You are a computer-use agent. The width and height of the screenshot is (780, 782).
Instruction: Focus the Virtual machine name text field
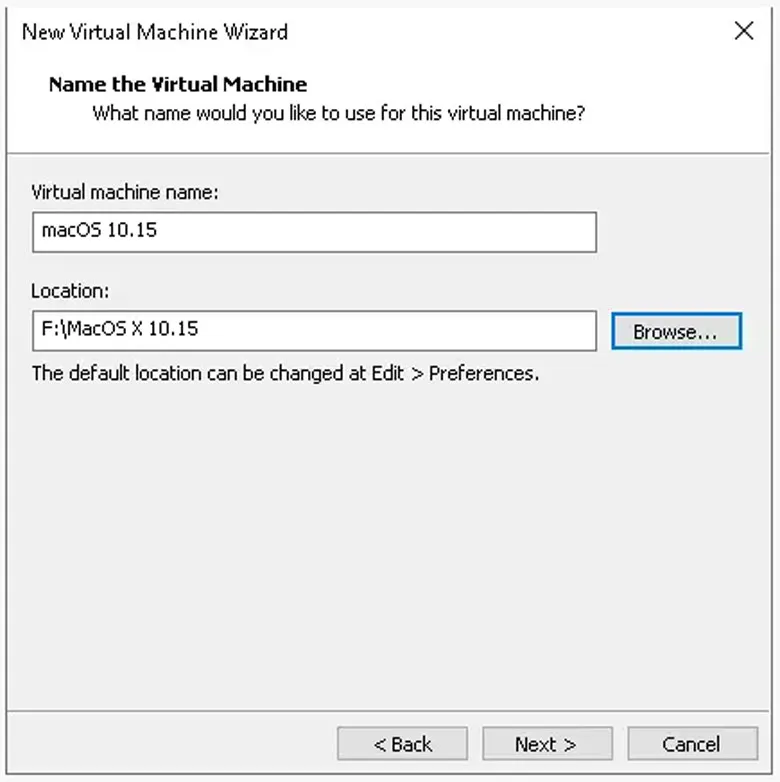pyautogui.click(x=314, y=232)
